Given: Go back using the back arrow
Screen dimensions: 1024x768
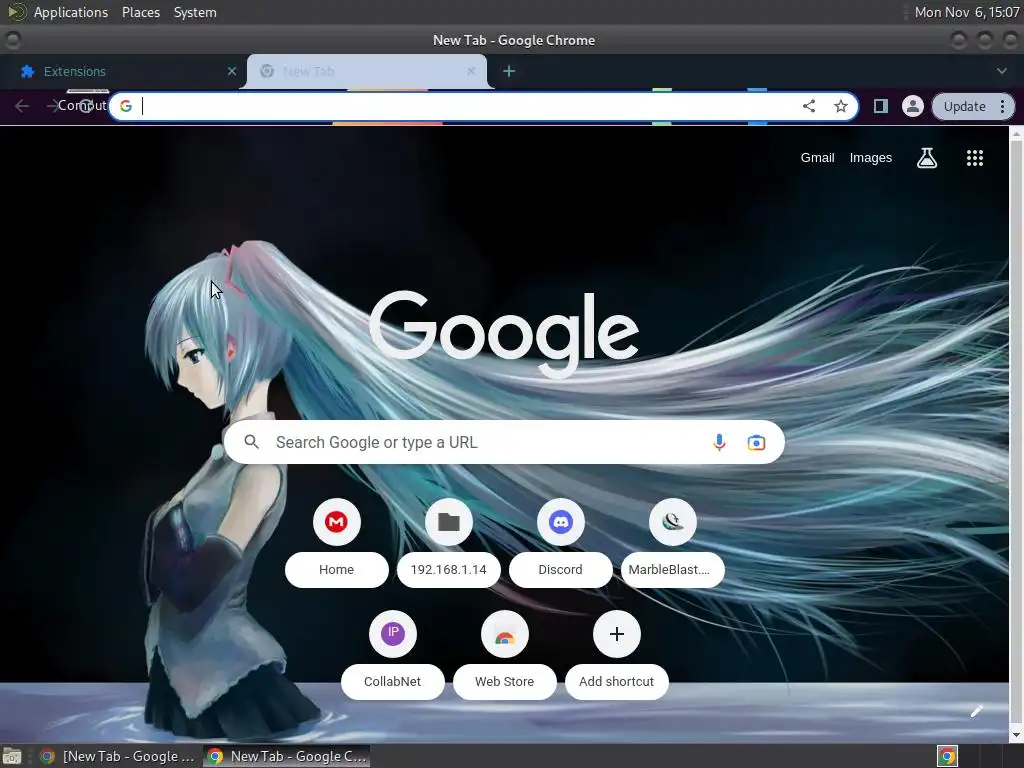Looking at the screenshot, I should pyautogui.click(x=22, y=106).
